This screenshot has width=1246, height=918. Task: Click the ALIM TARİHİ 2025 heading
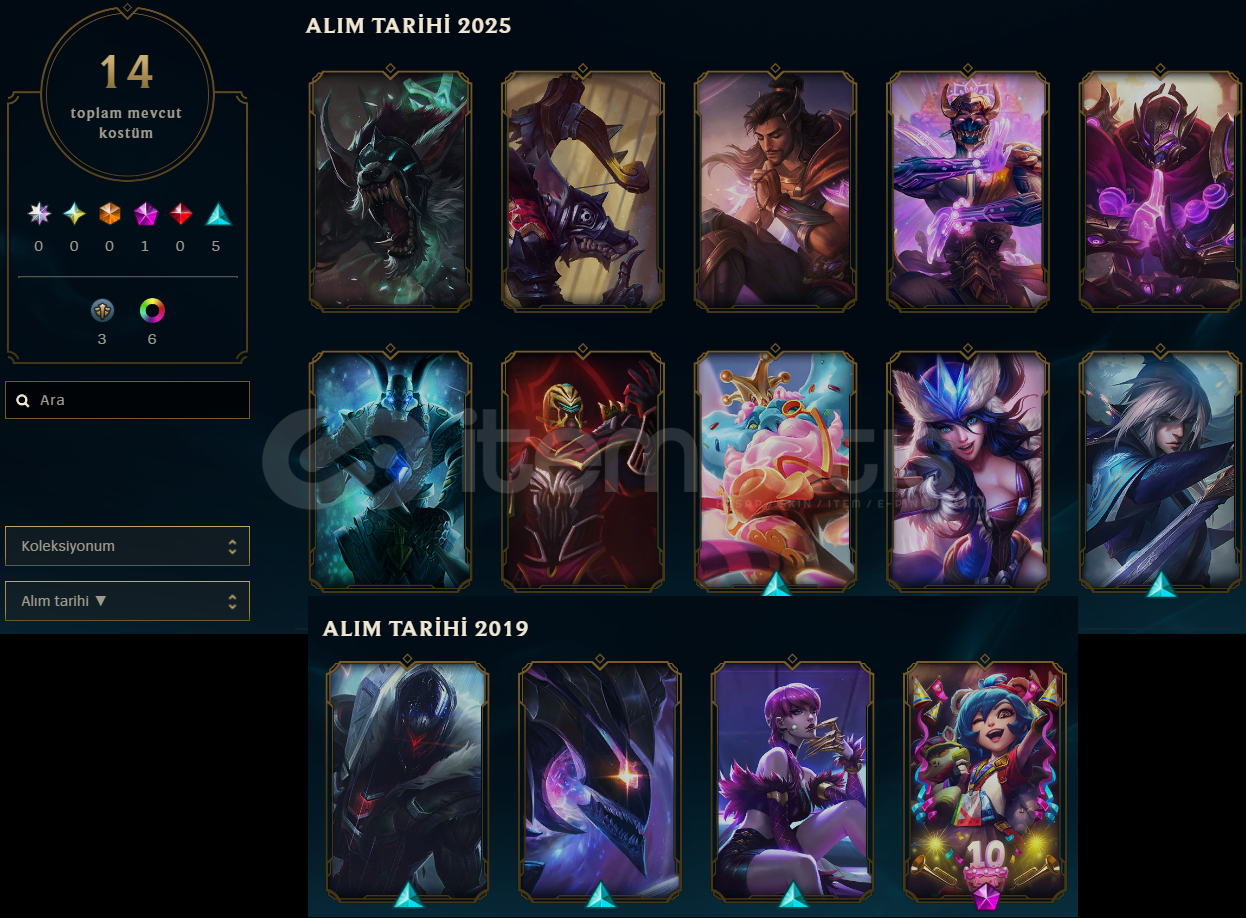pyautogui.click(x=409, y=26)
